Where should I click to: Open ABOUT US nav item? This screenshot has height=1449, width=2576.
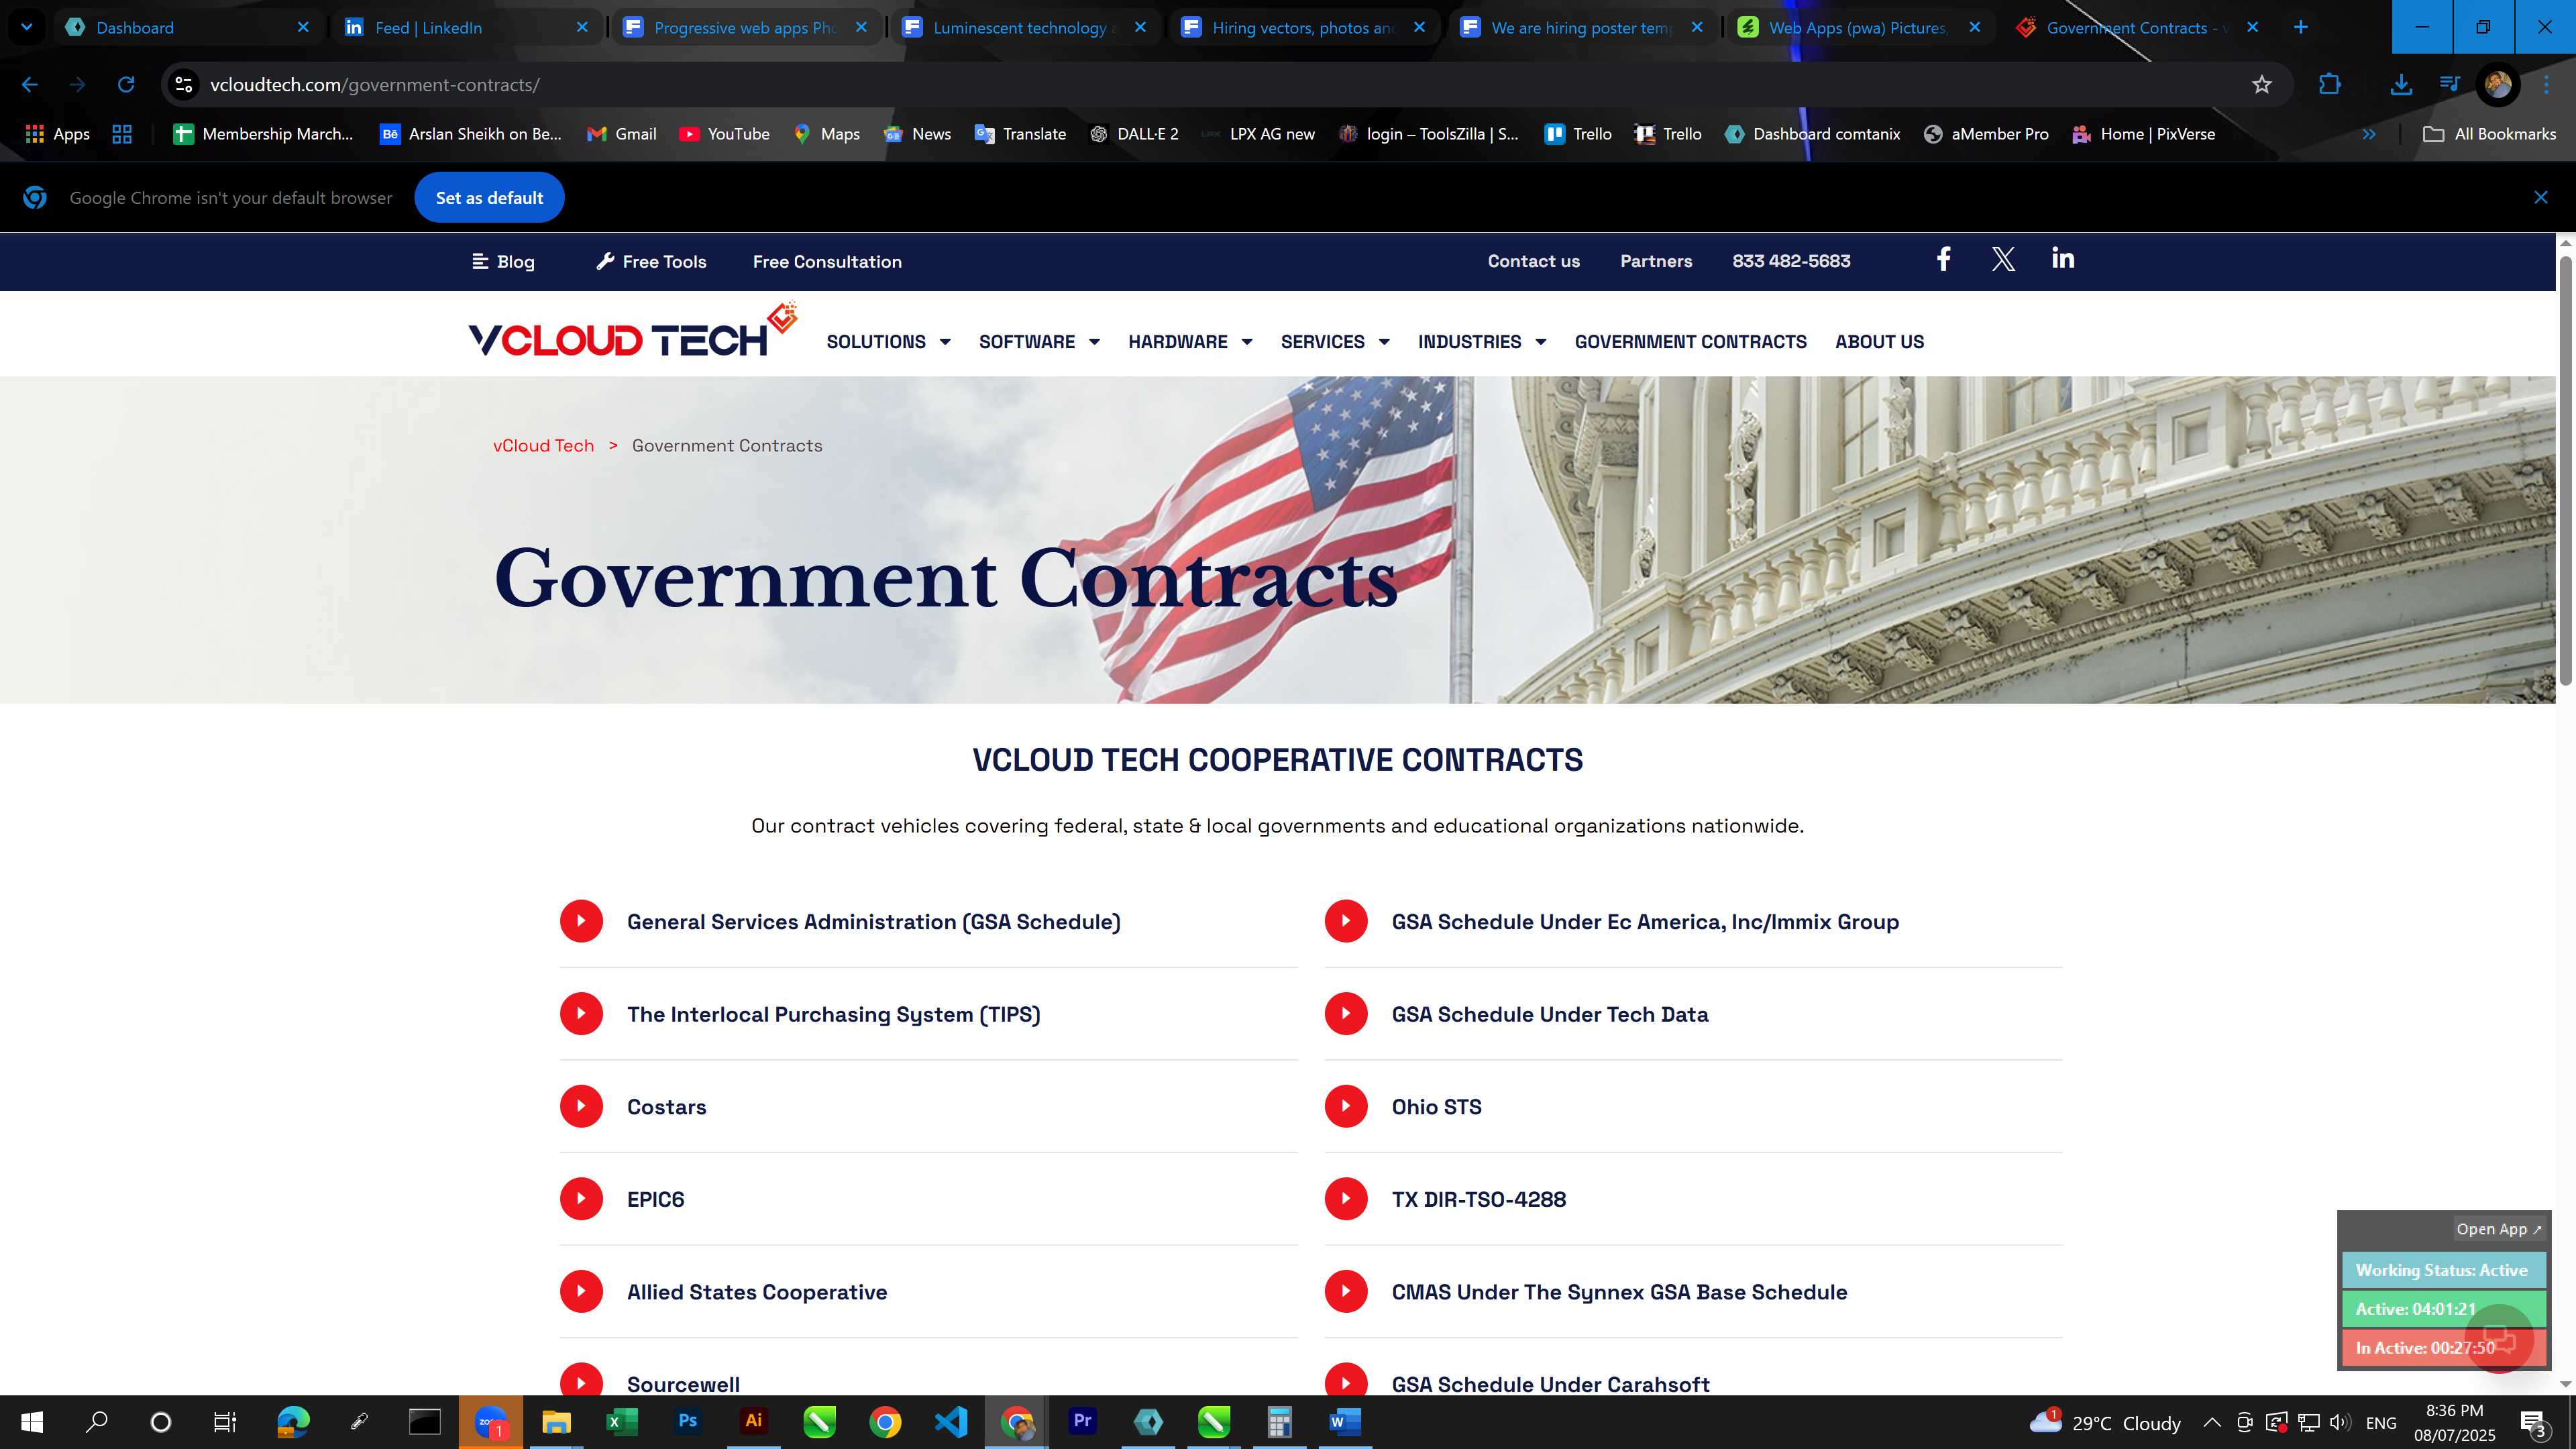pyautogui.click(x=1879, y=342)
